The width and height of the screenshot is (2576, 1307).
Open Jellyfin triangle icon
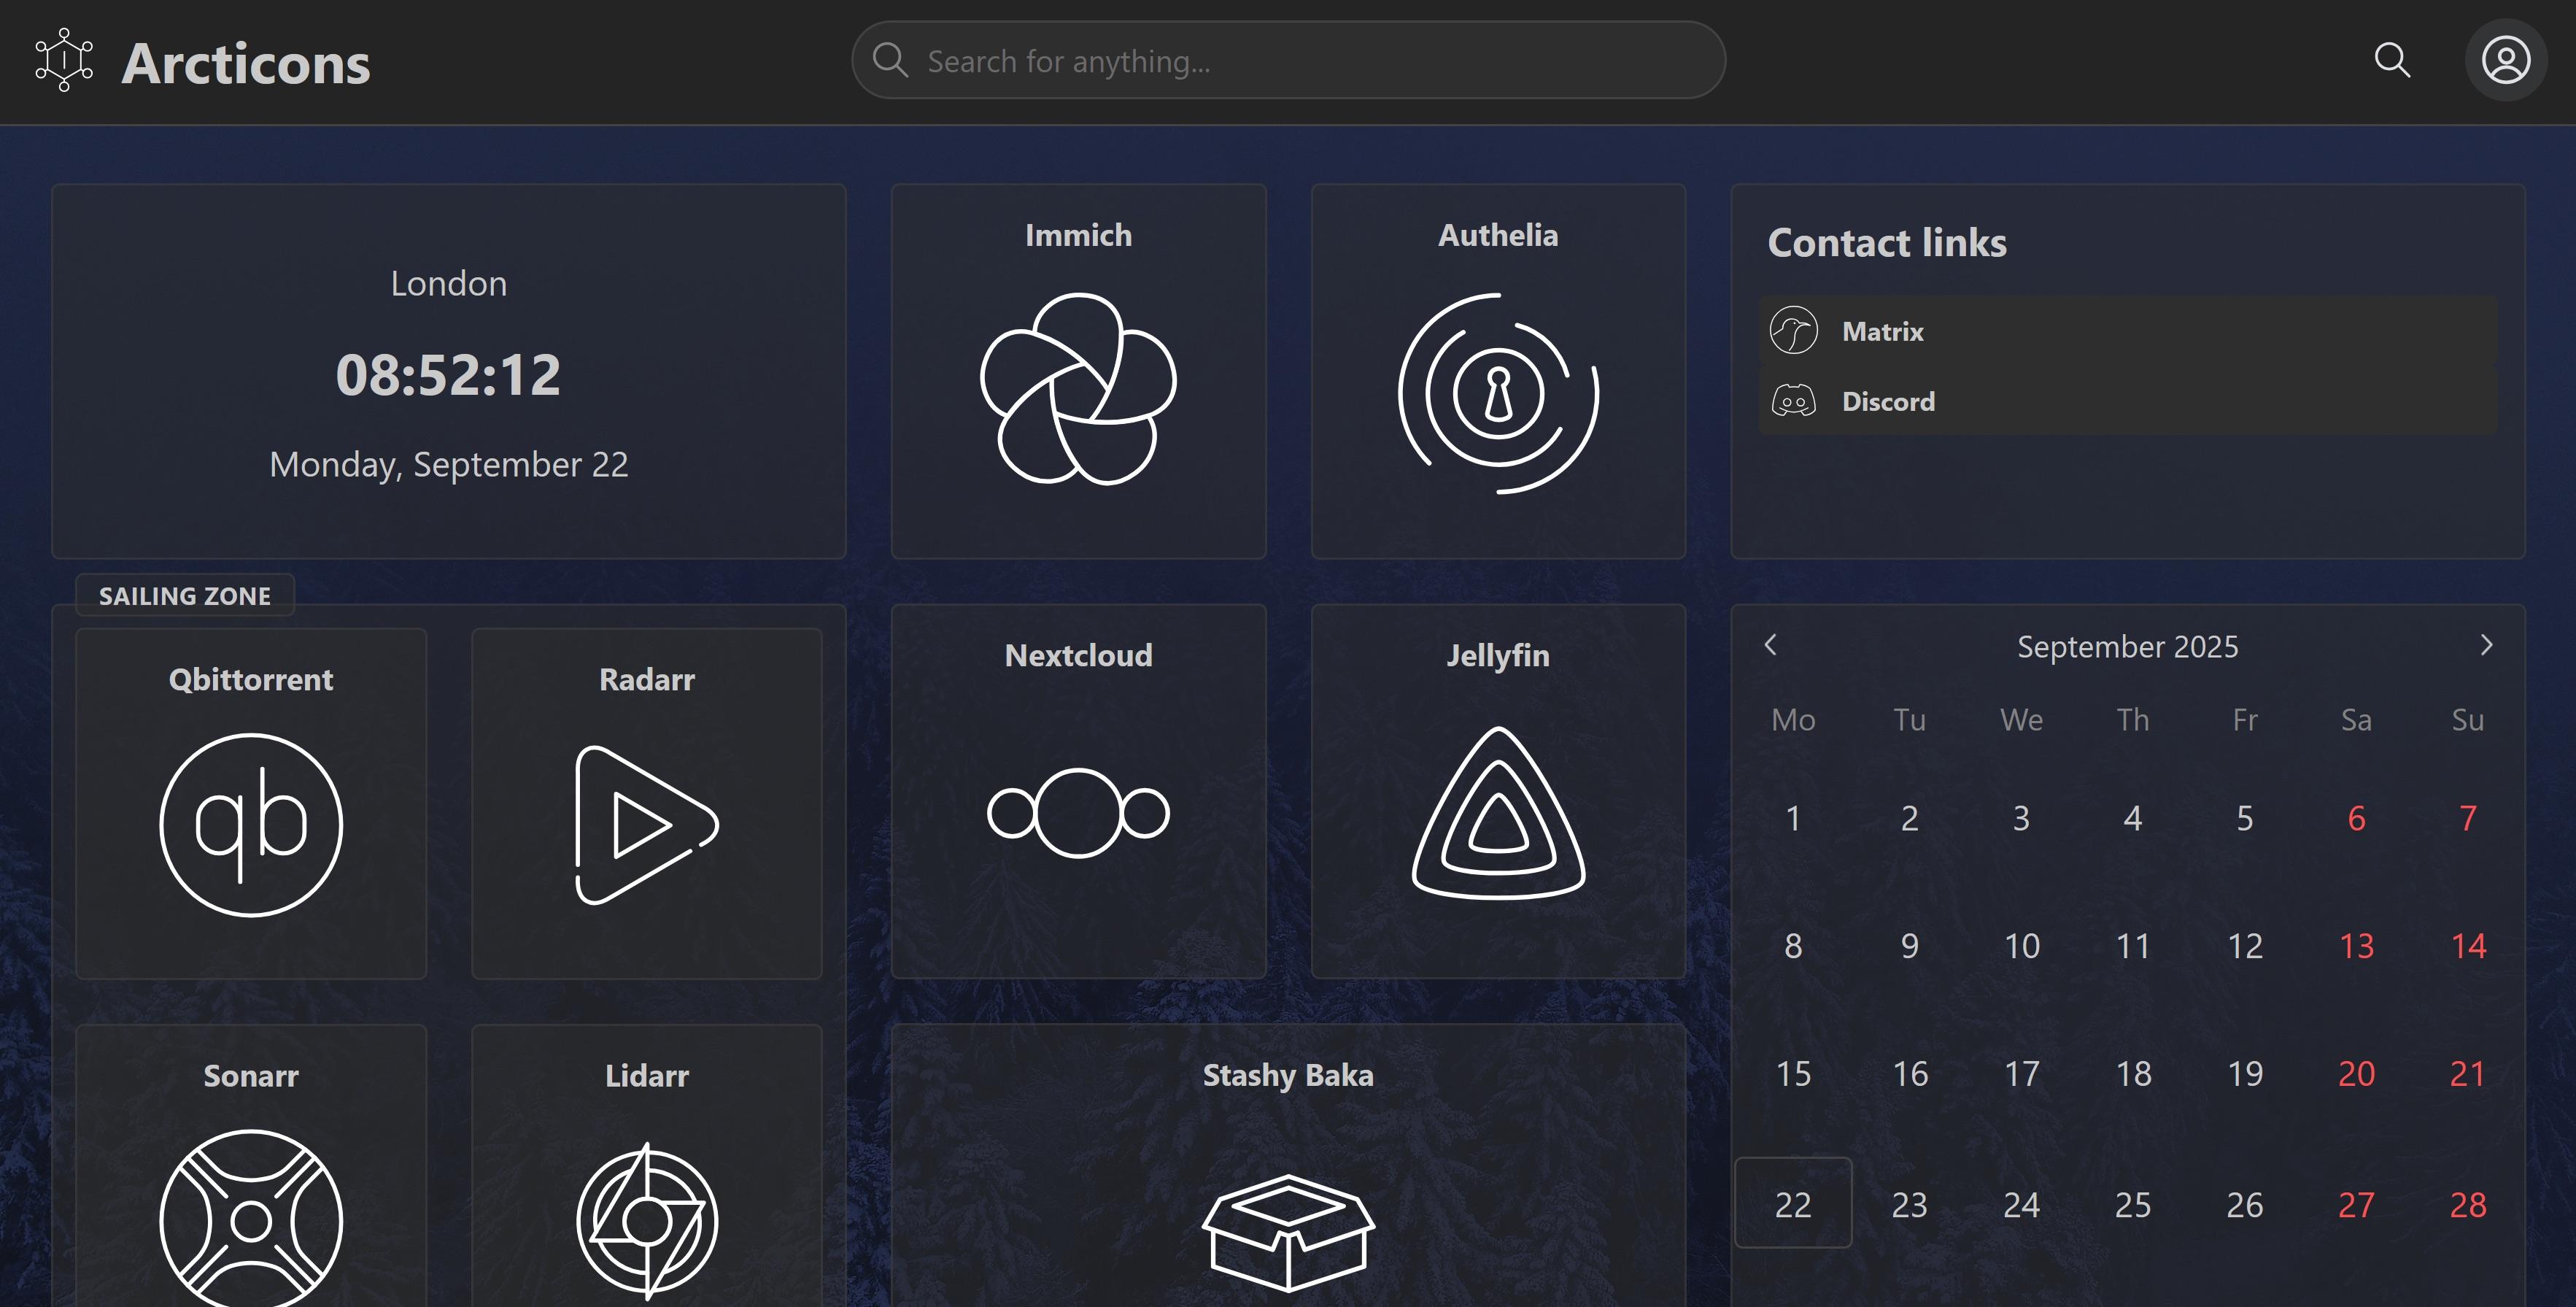coord(1497,812)
